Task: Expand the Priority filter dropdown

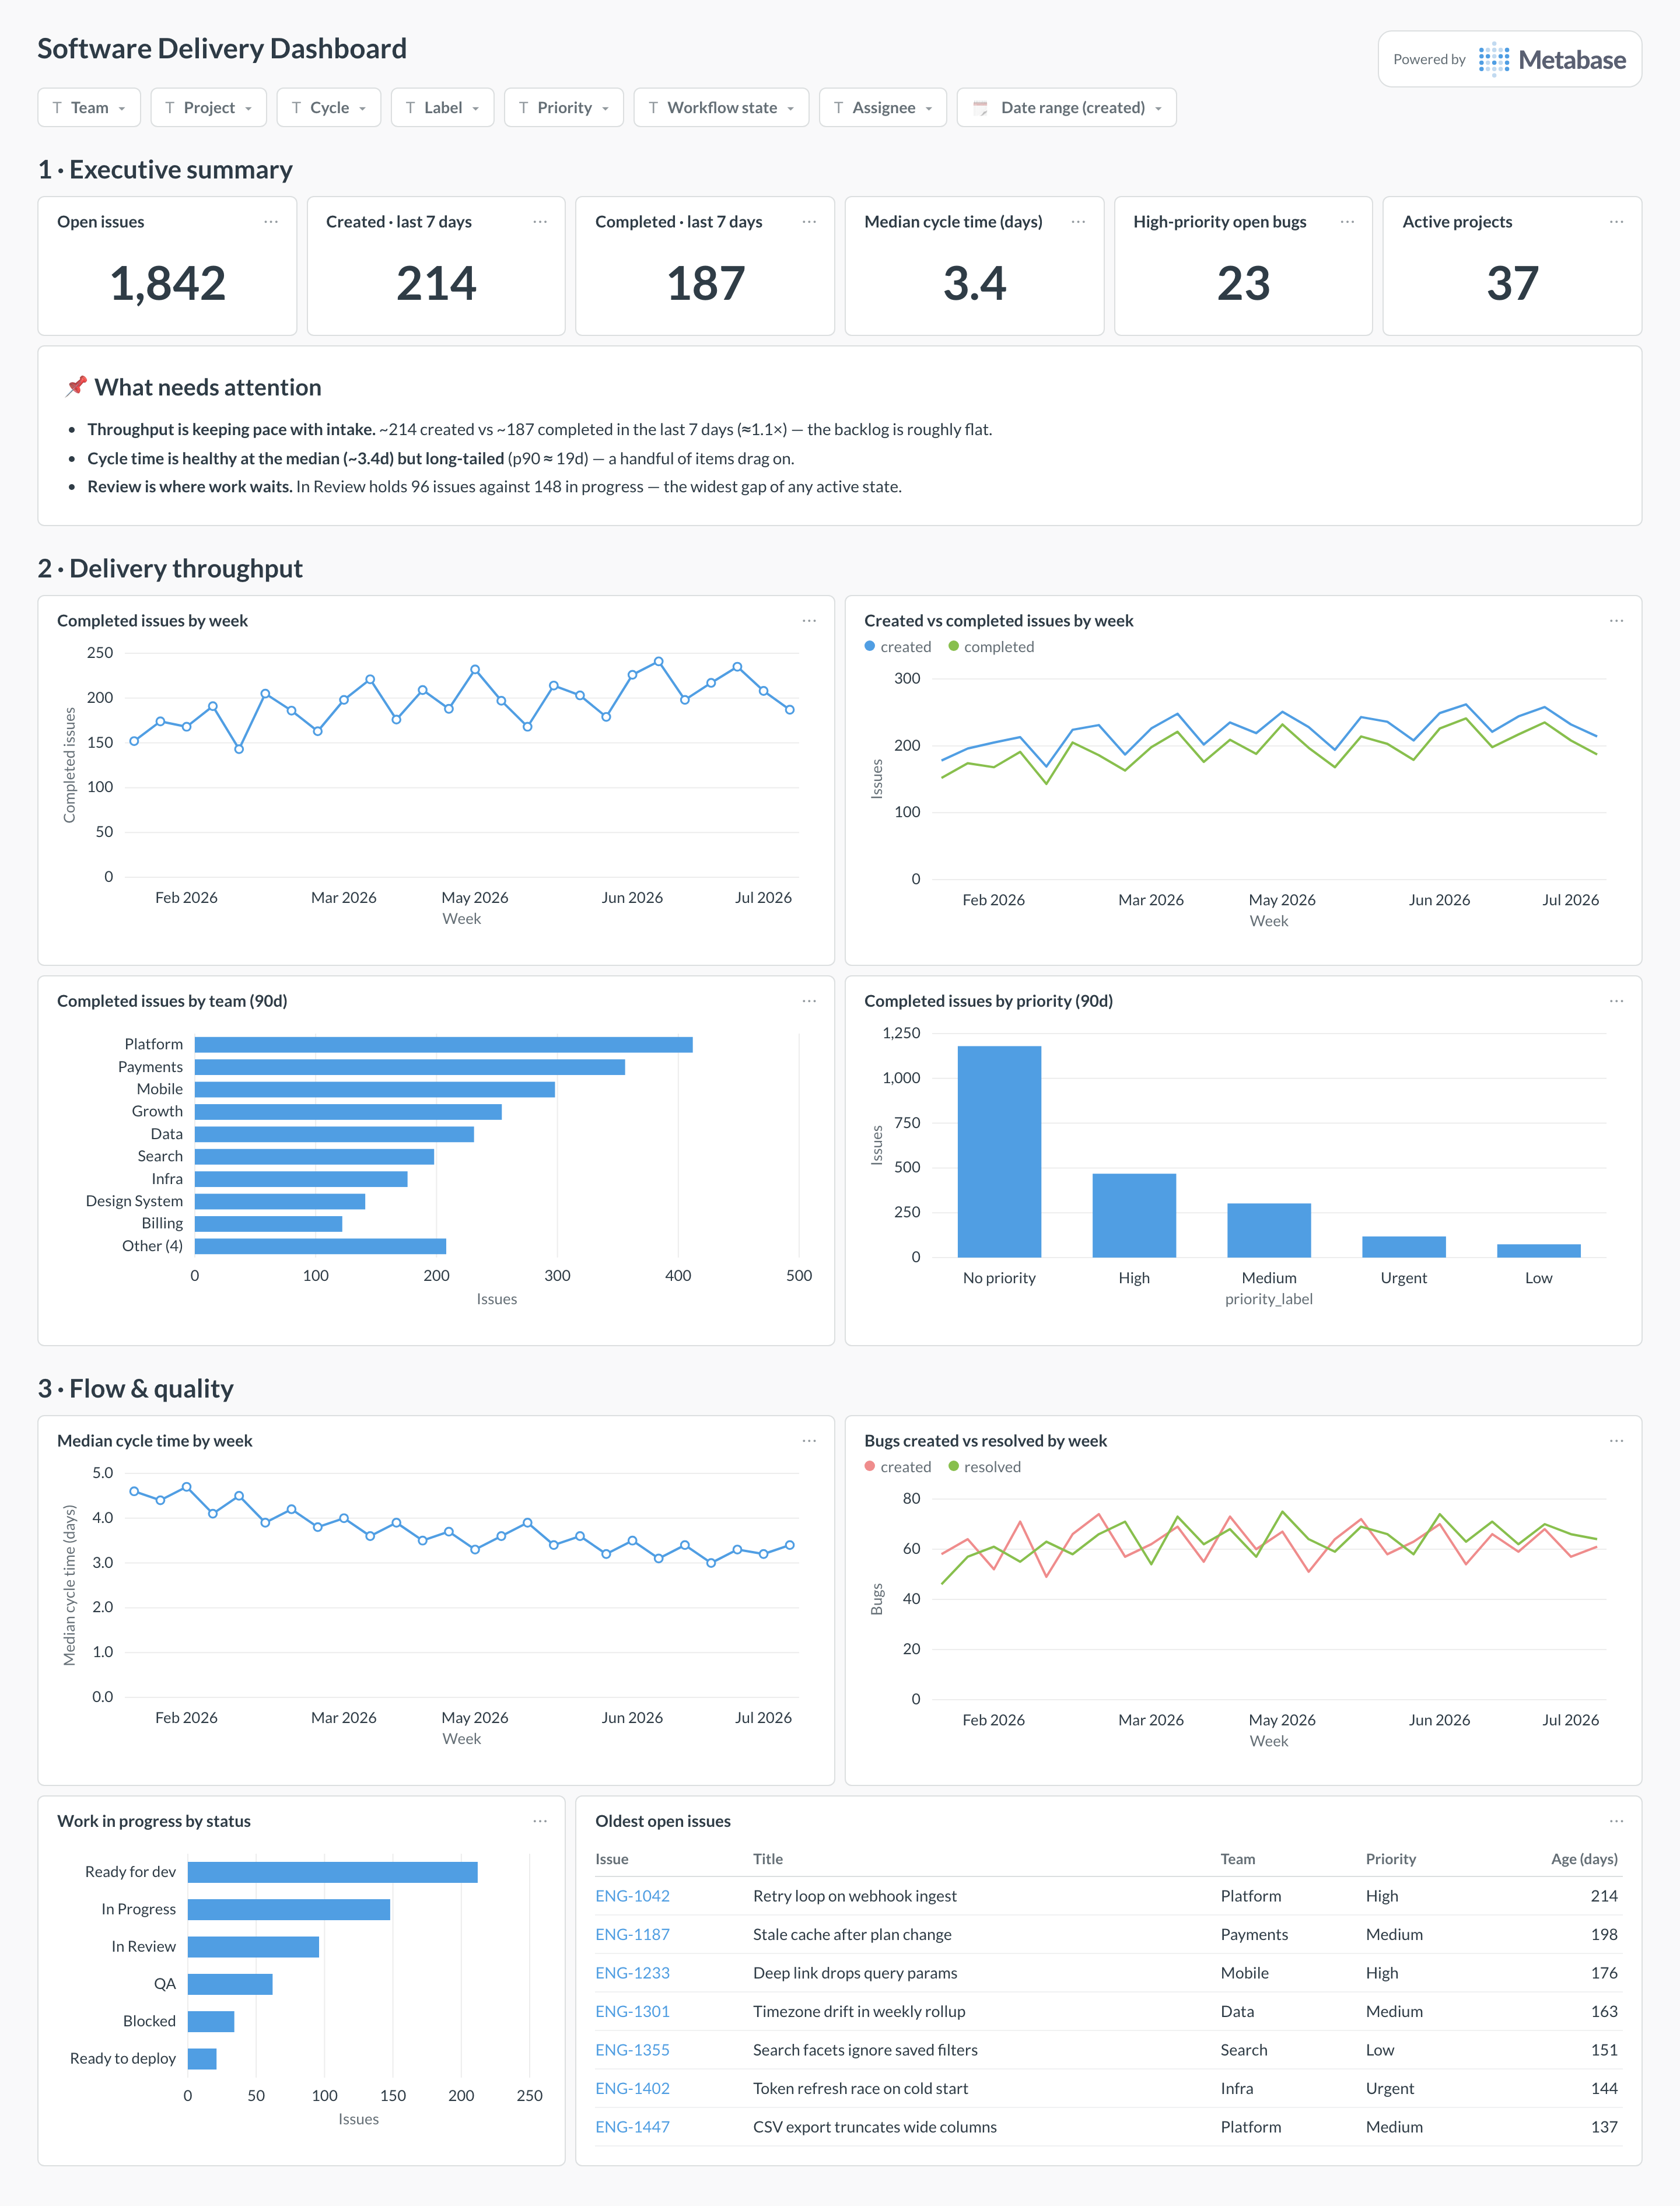Action: [x=564, y=108]
